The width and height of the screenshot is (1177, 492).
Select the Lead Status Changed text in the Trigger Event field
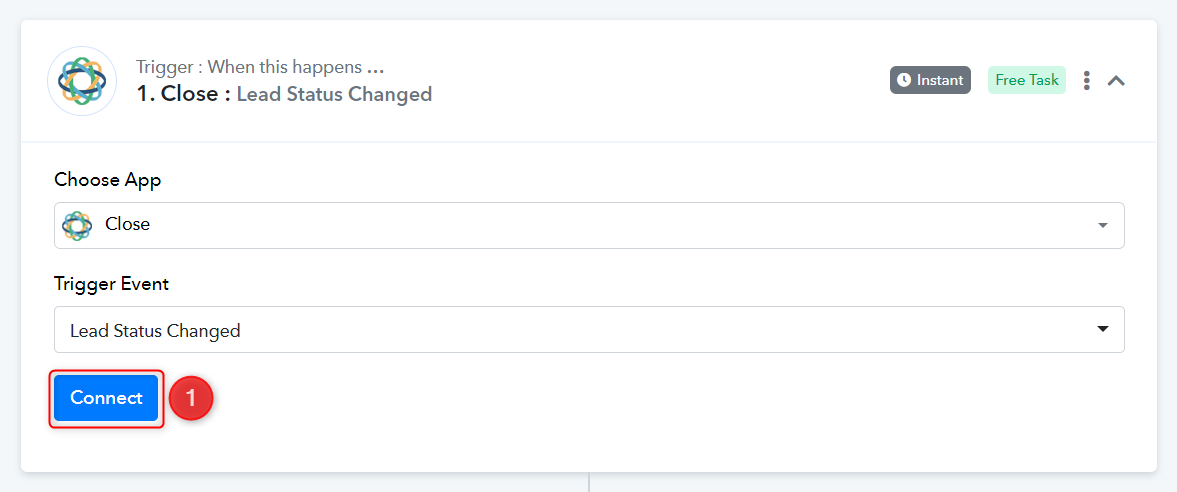click(x=155, y=331)
